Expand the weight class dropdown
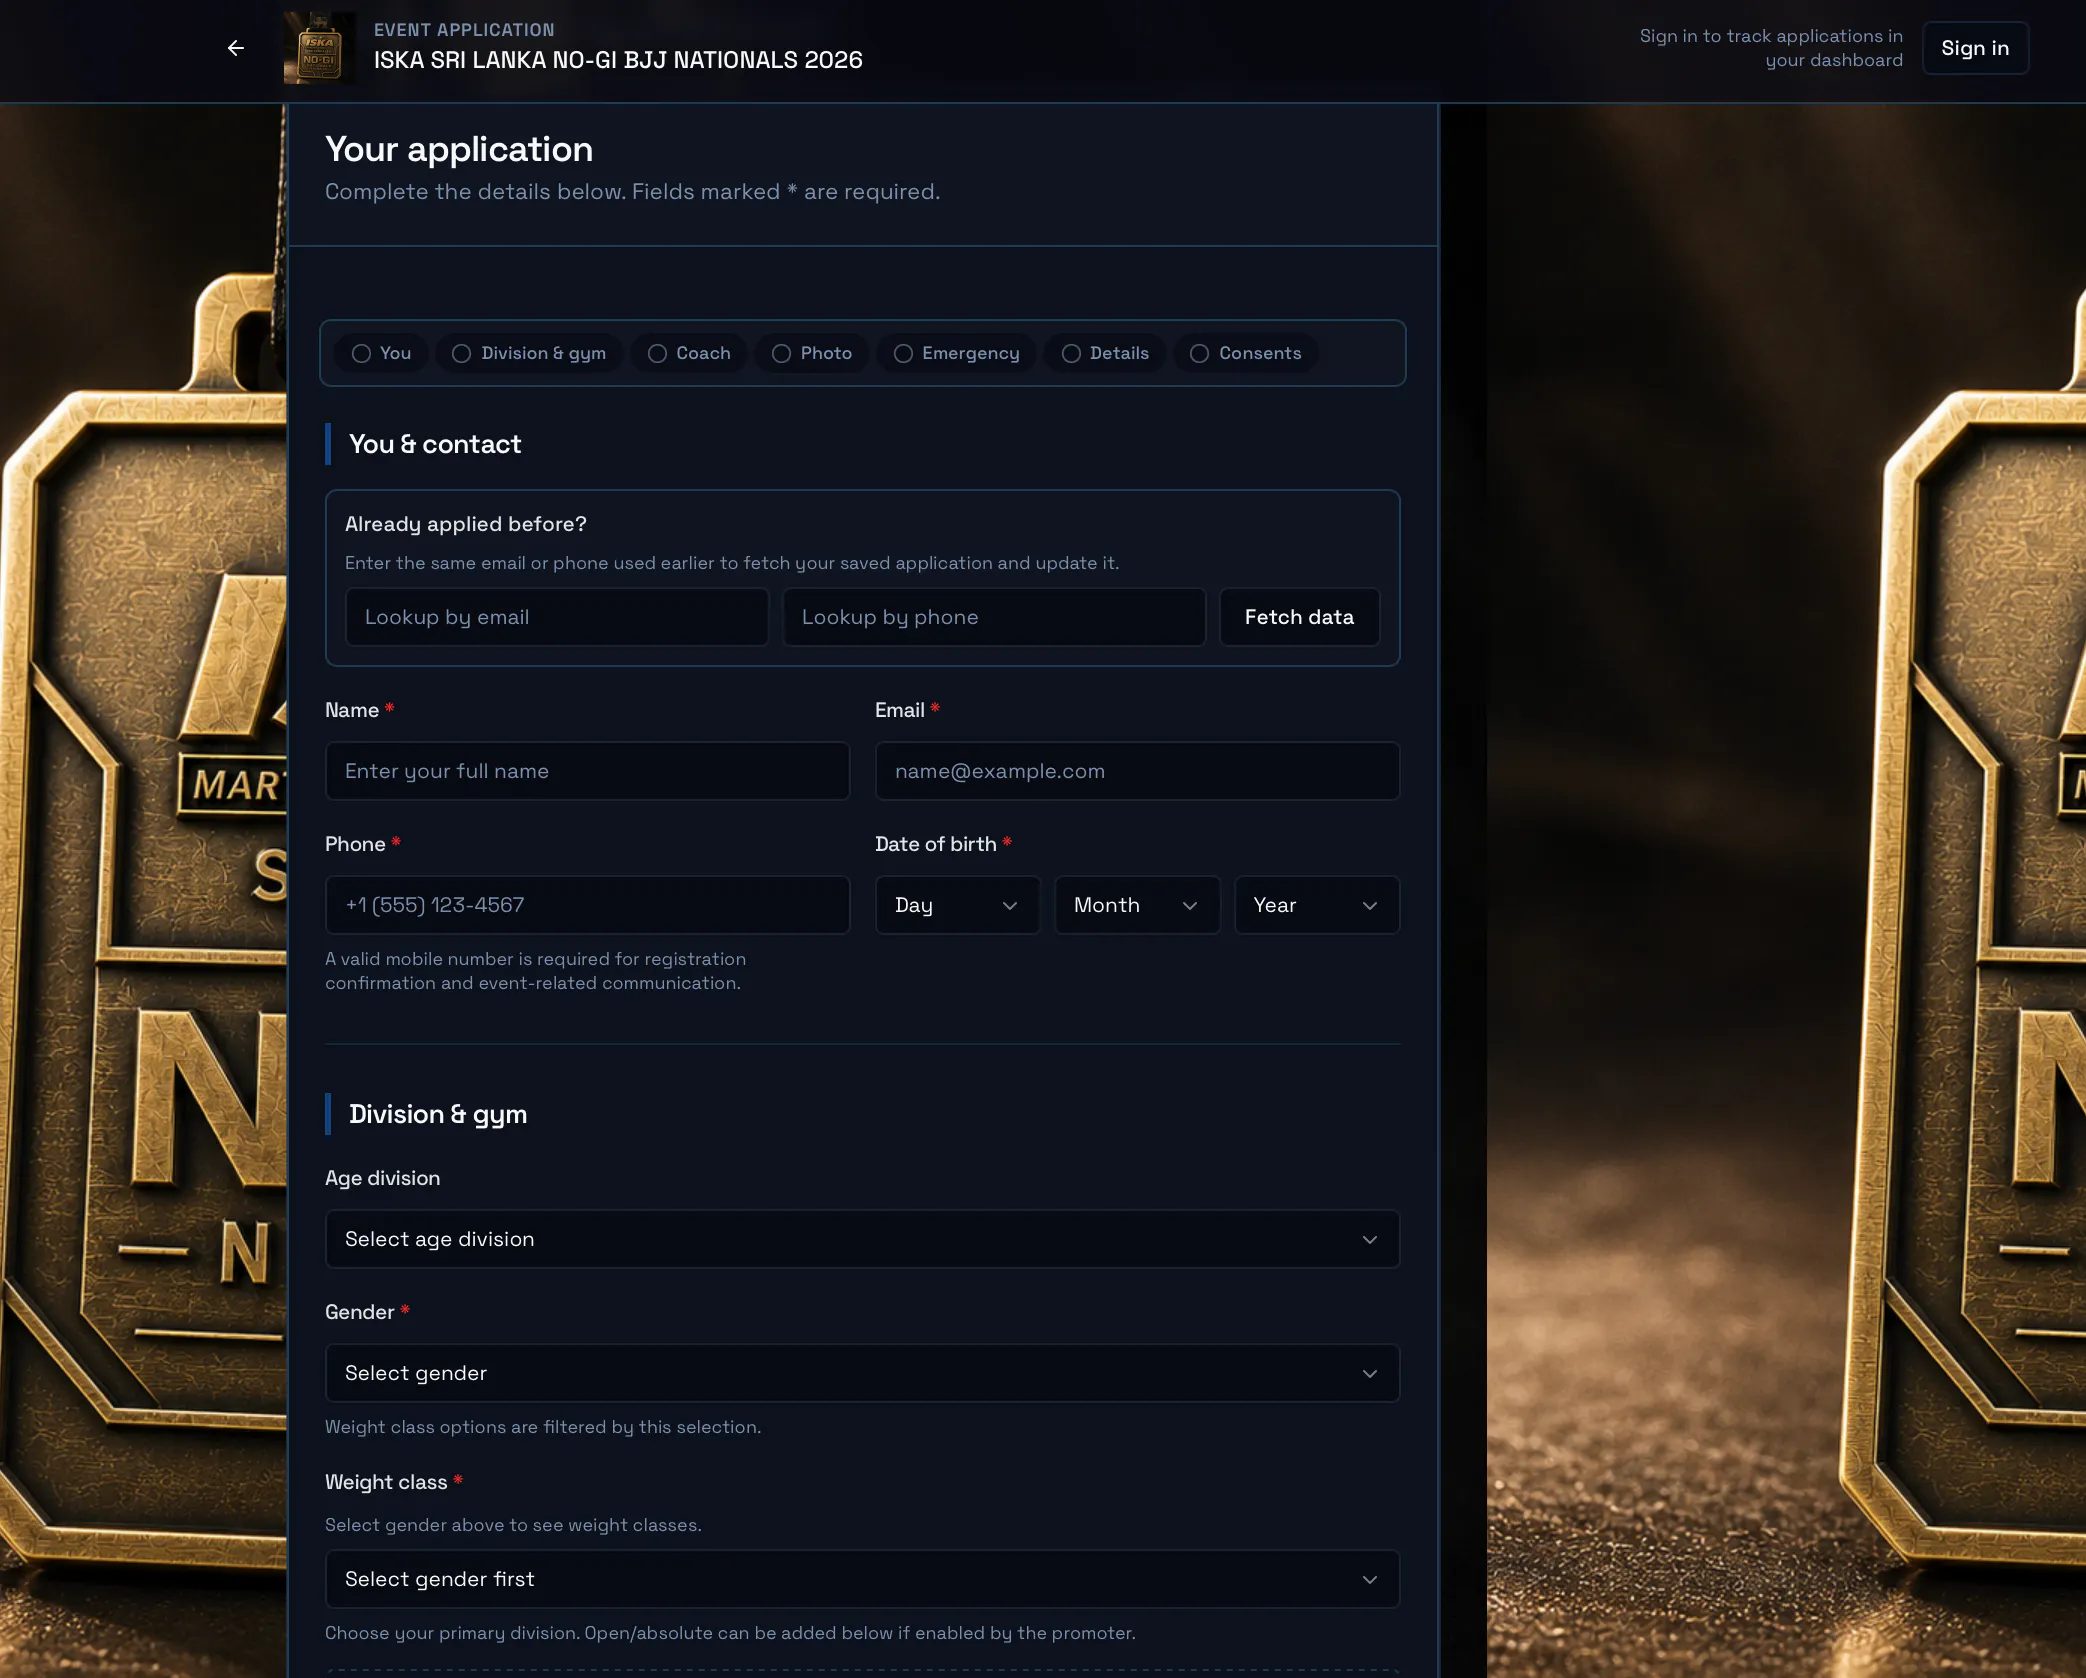2086x1678 pixels. [862, 1579]
